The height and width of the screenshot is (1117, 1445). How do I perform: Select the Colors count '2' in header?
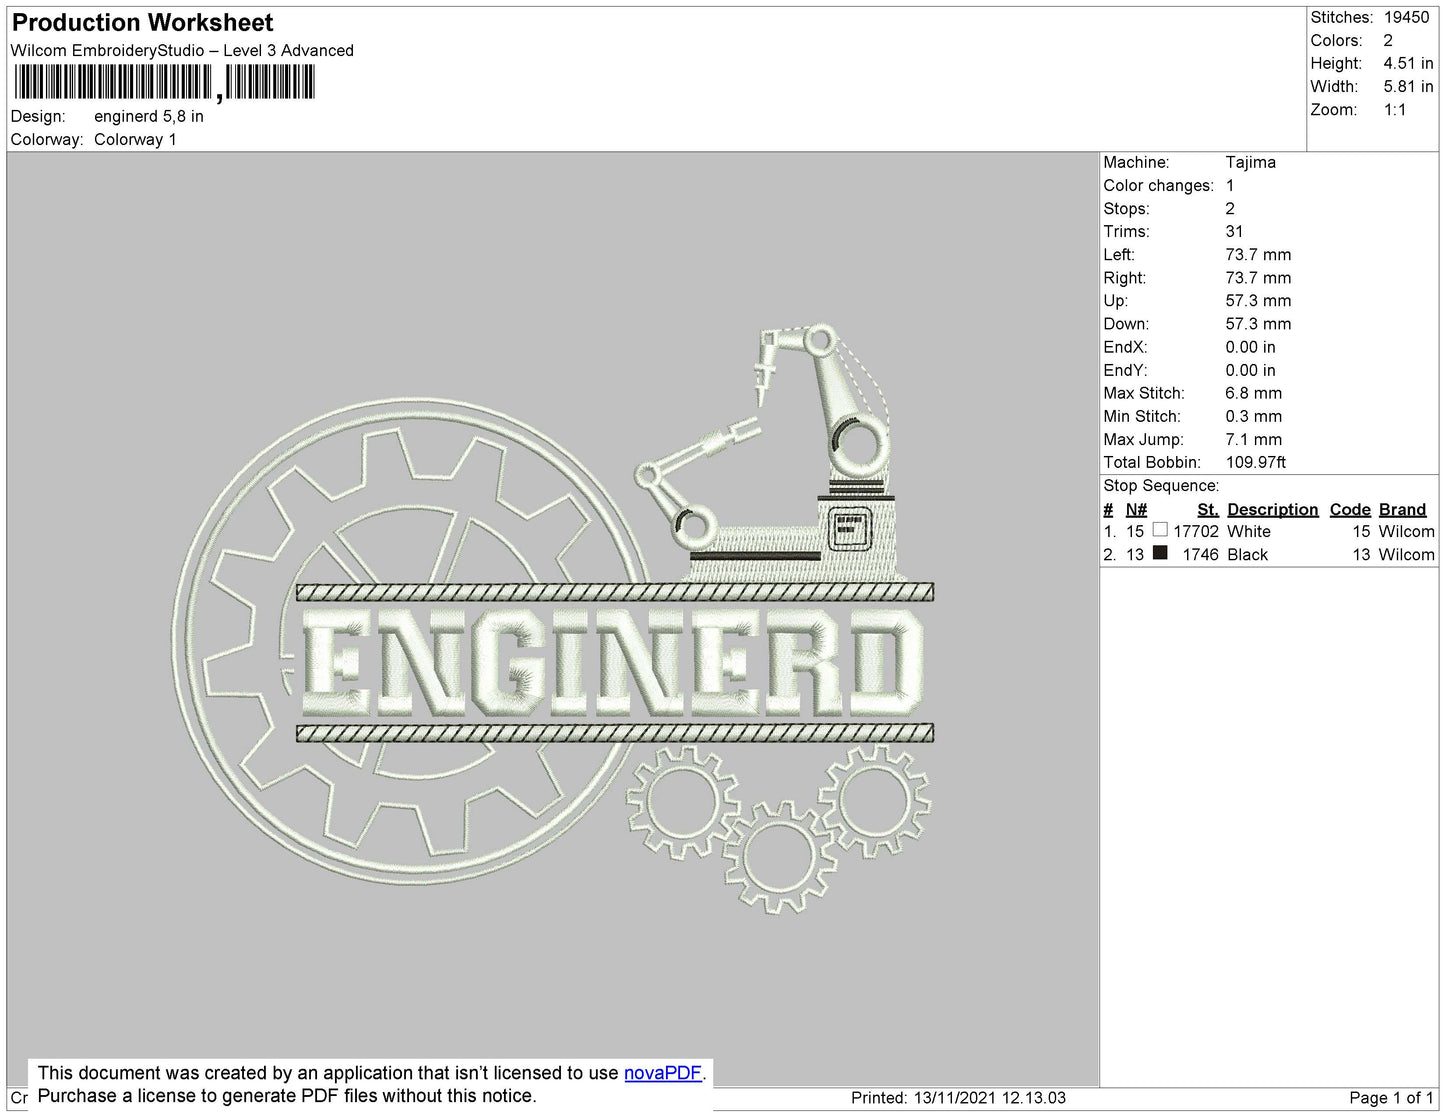pyautogui.click(x=1388, y=40)
